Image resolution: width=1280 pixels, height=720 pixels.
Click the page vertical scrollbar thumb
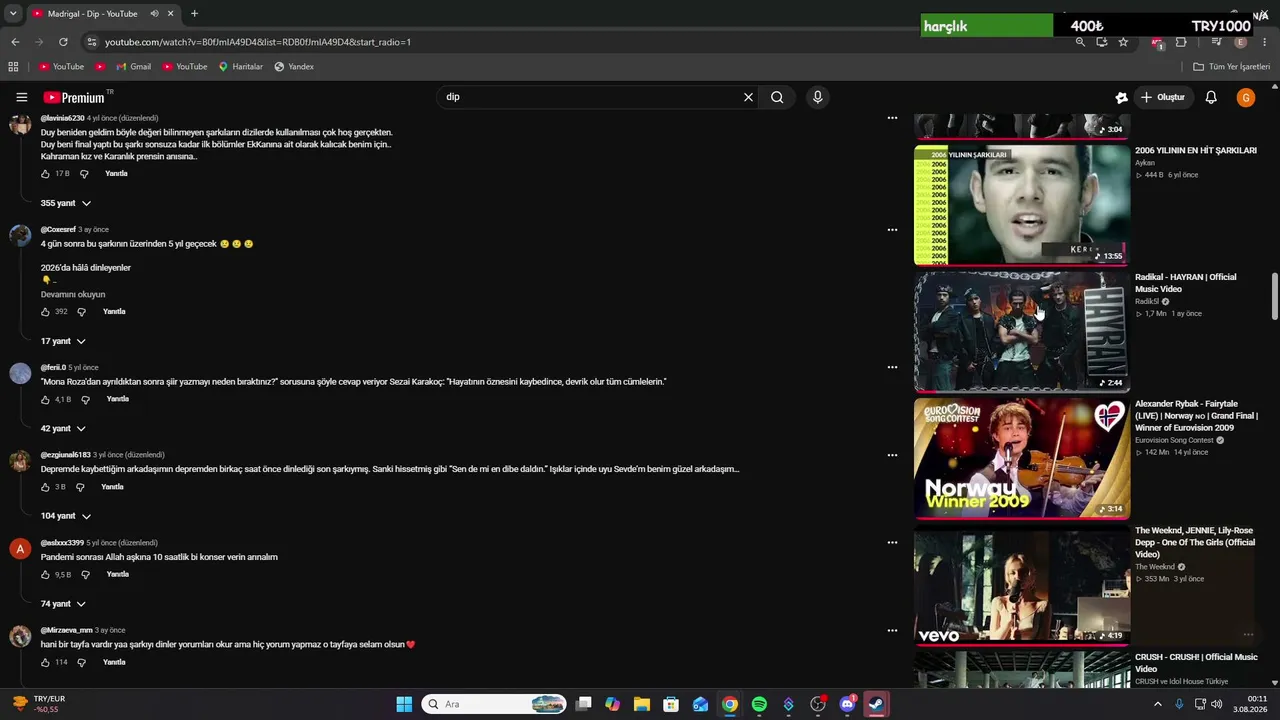click(x=1274, y=296)
